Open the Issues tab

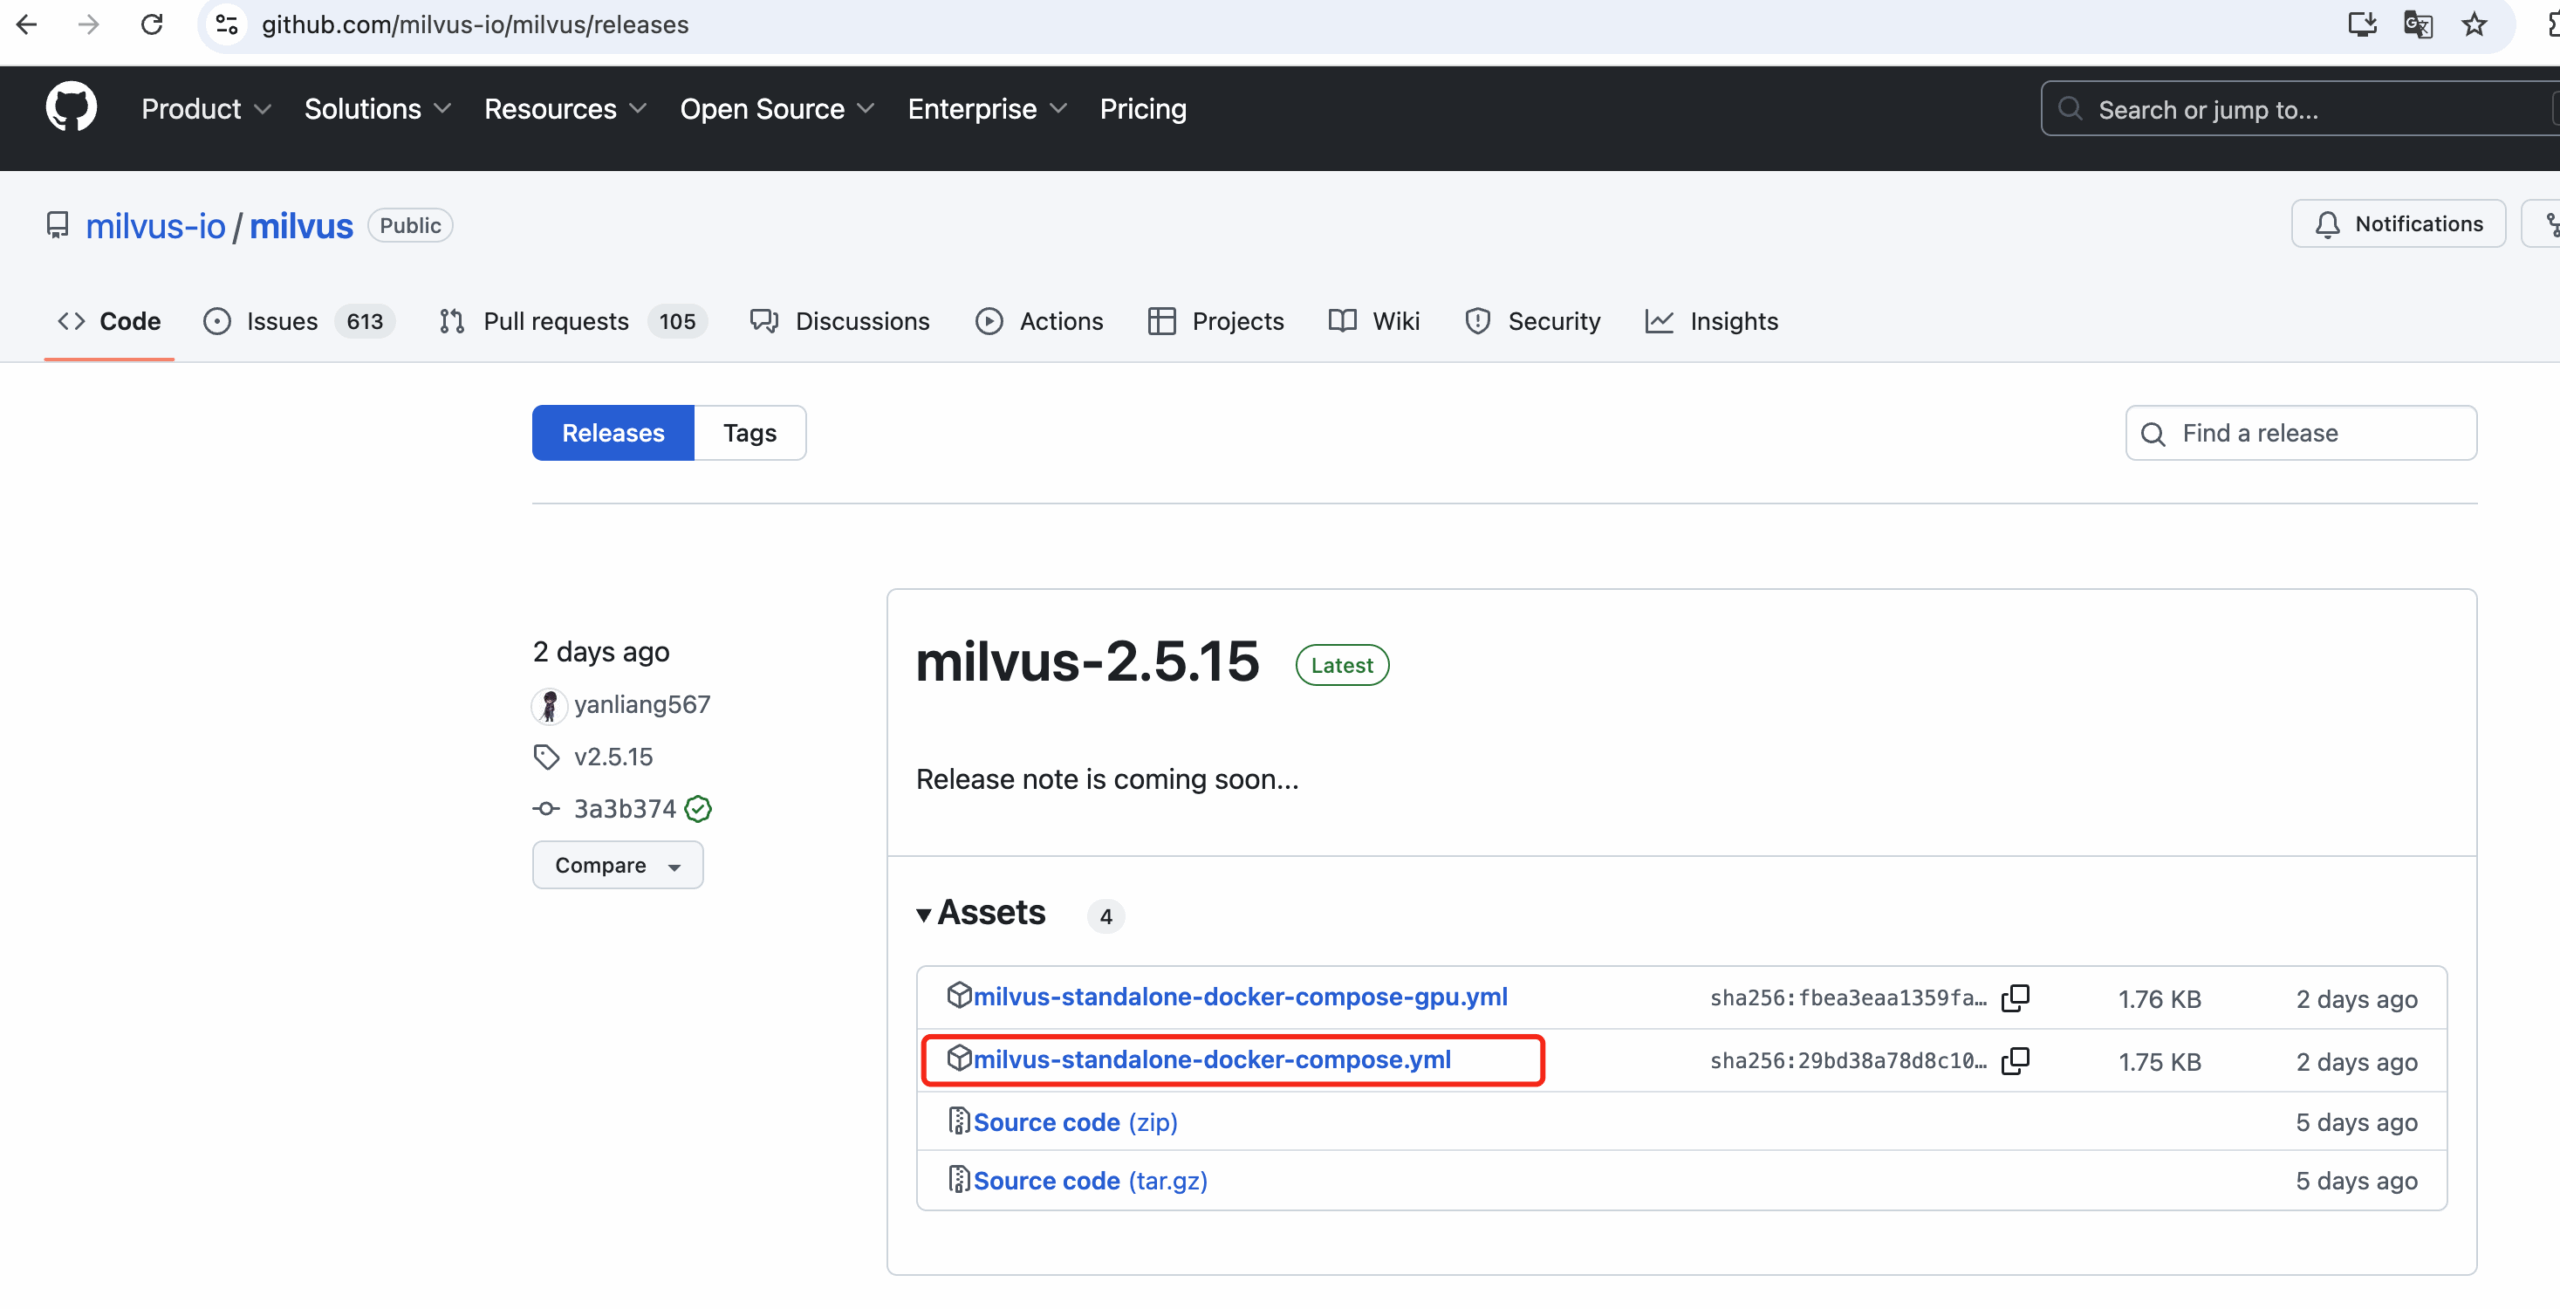click(x=298, y=321)
